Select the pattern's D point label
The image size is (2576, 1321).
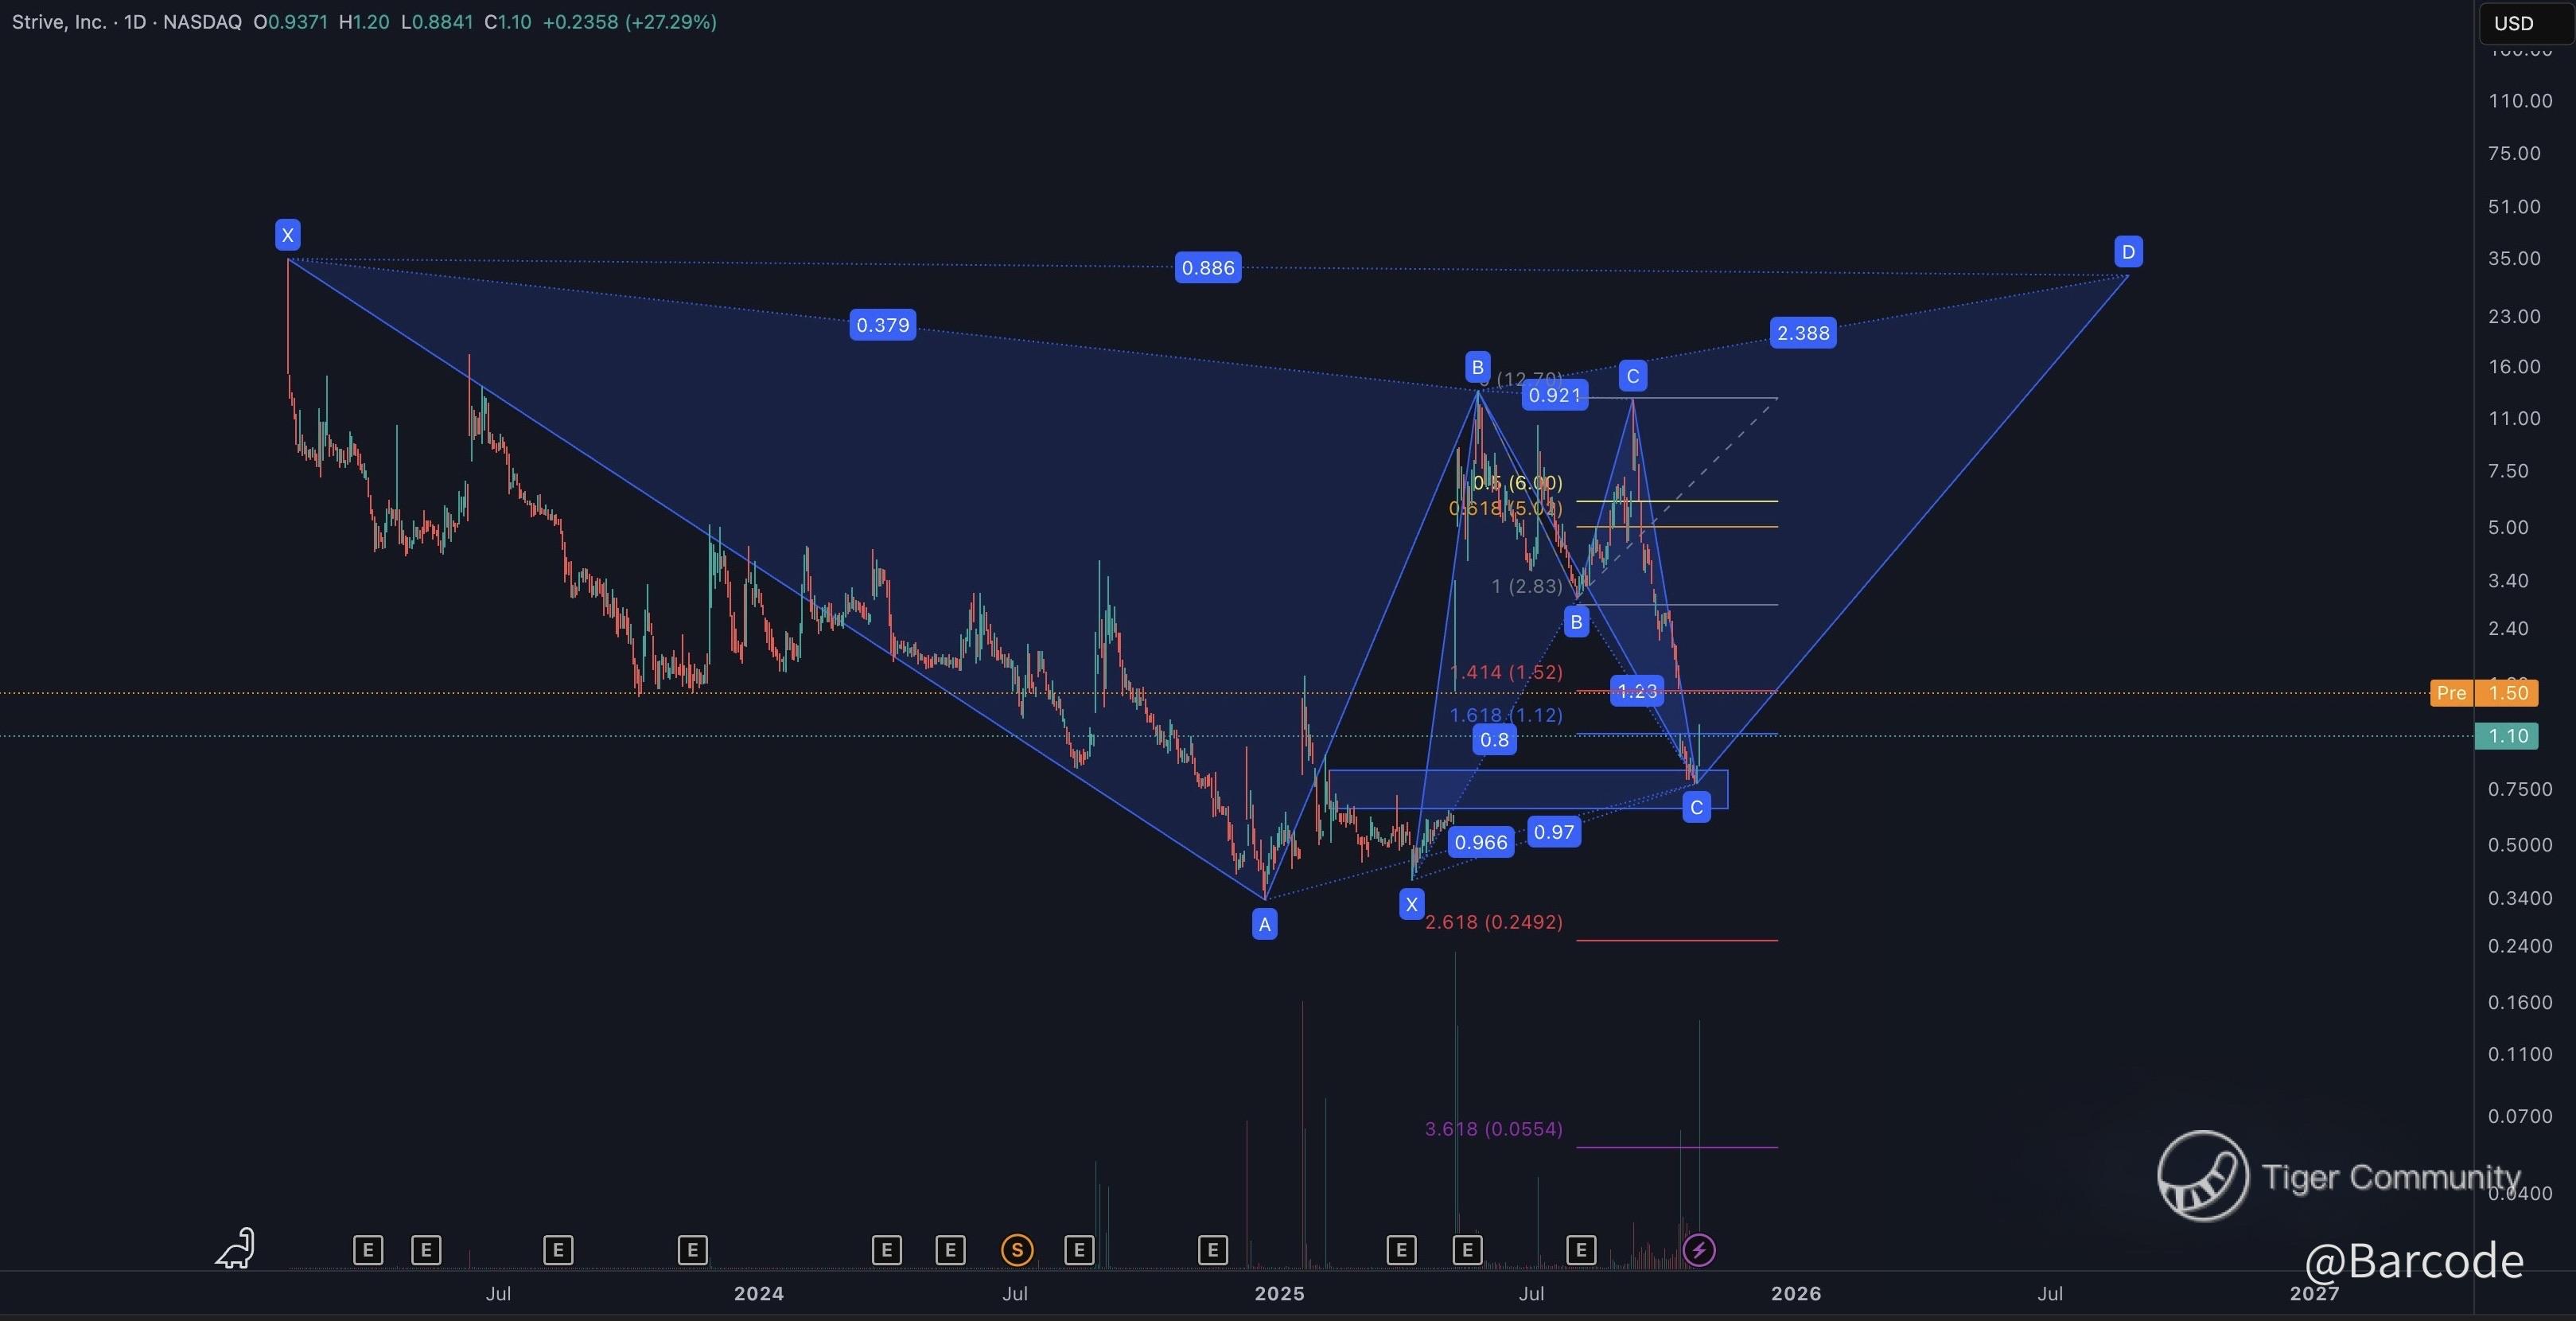pos(2128,252)
